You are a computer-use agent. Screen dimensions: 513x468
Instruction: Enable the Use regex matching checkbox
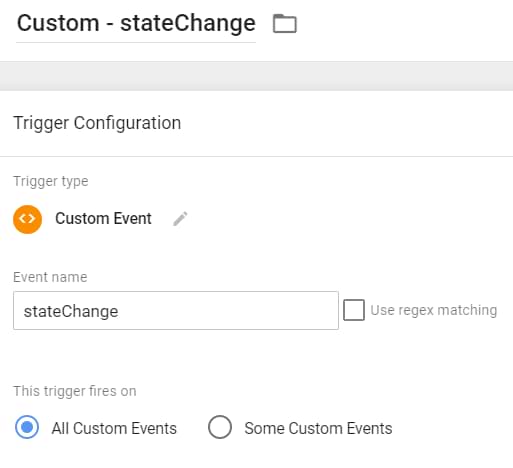(x=354, y=310)
